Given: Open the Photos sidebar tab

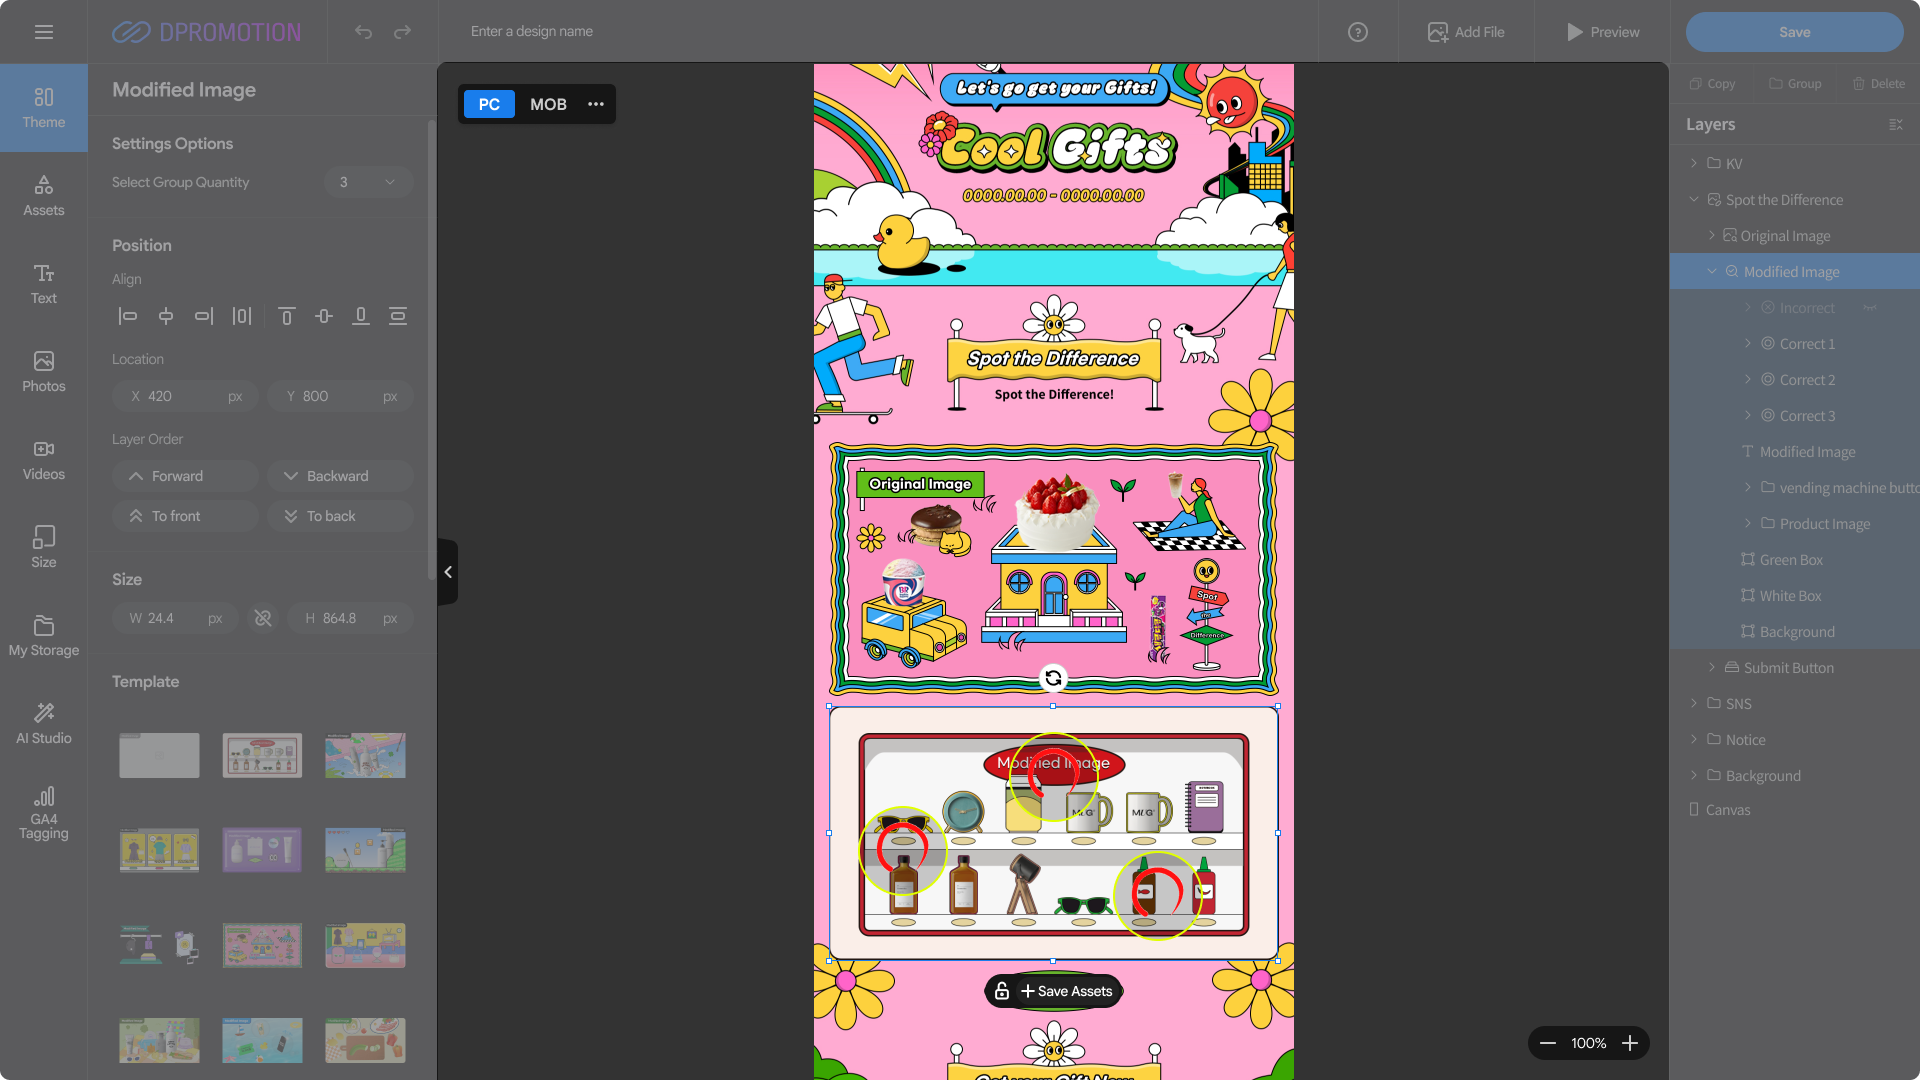Looking at the screenshot, I should pyautogui.click(x=44, y=371).
